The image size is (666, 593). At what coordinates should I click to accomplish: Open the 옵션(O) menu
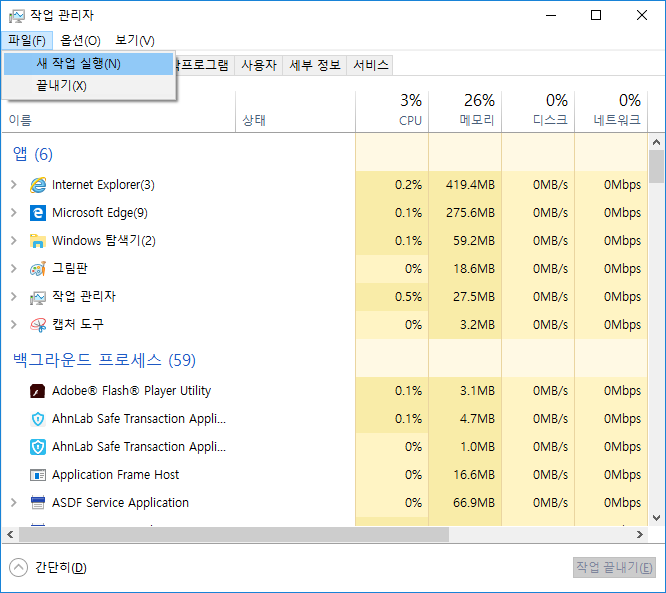point(80,41)
